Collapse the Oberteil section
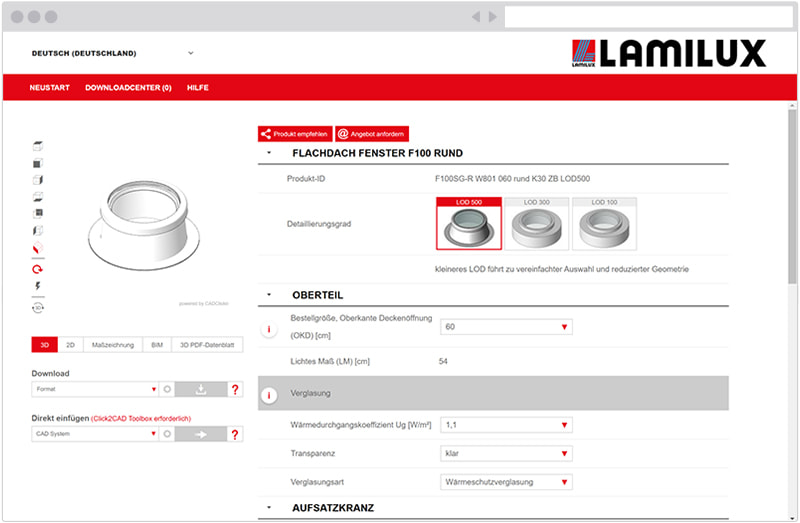The height and width of the screenshot is (523, 800). 269,295
